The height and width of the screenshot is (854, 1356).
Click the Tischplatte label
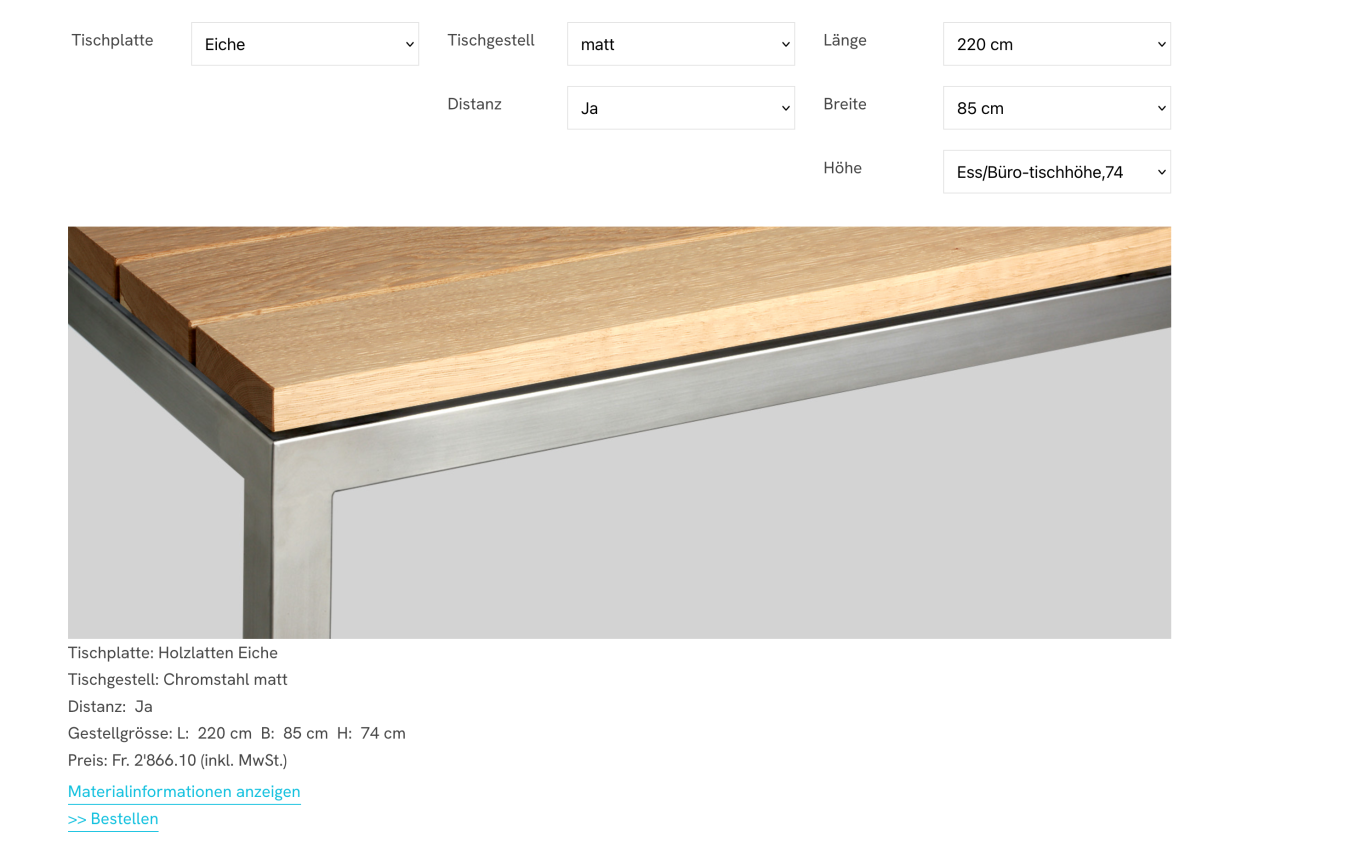(112, 40)
